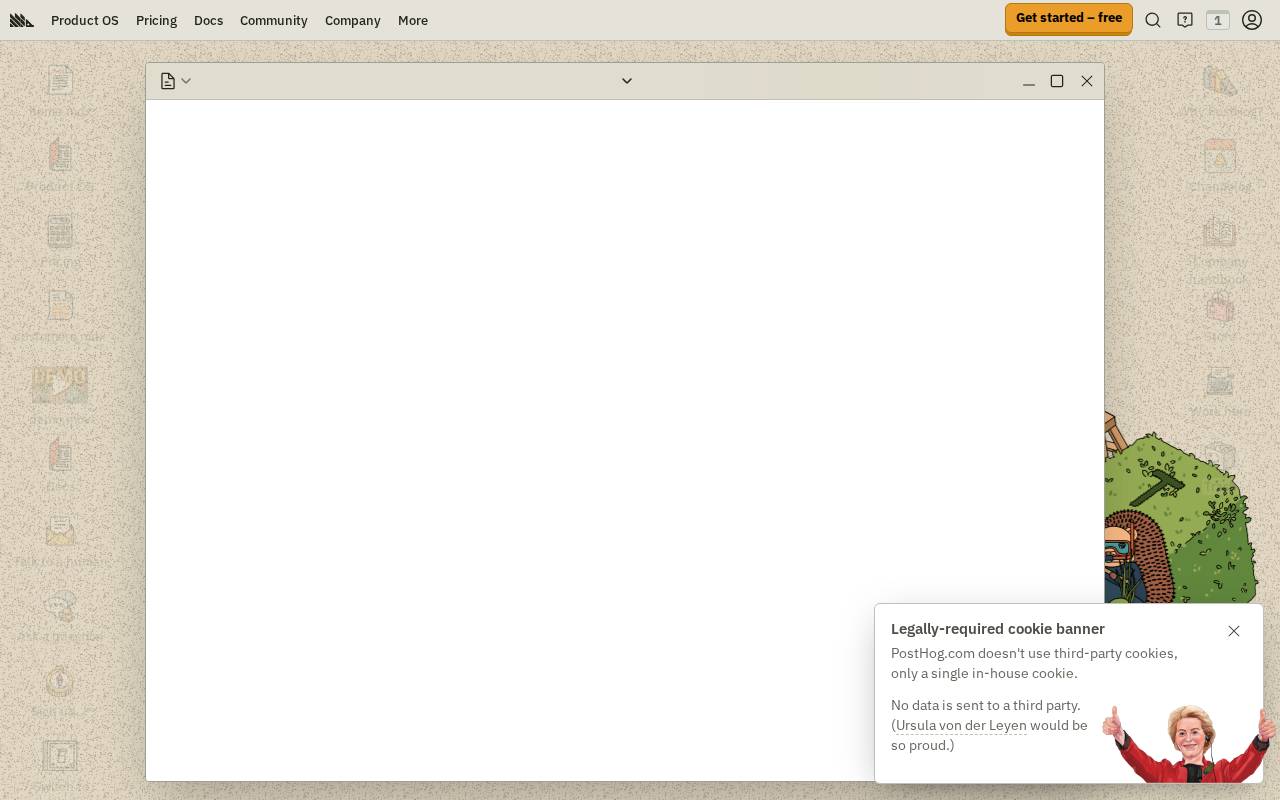Open the home.mdx desktop icon
This screenshot has height=800, width=1280.
click(60, 90)
